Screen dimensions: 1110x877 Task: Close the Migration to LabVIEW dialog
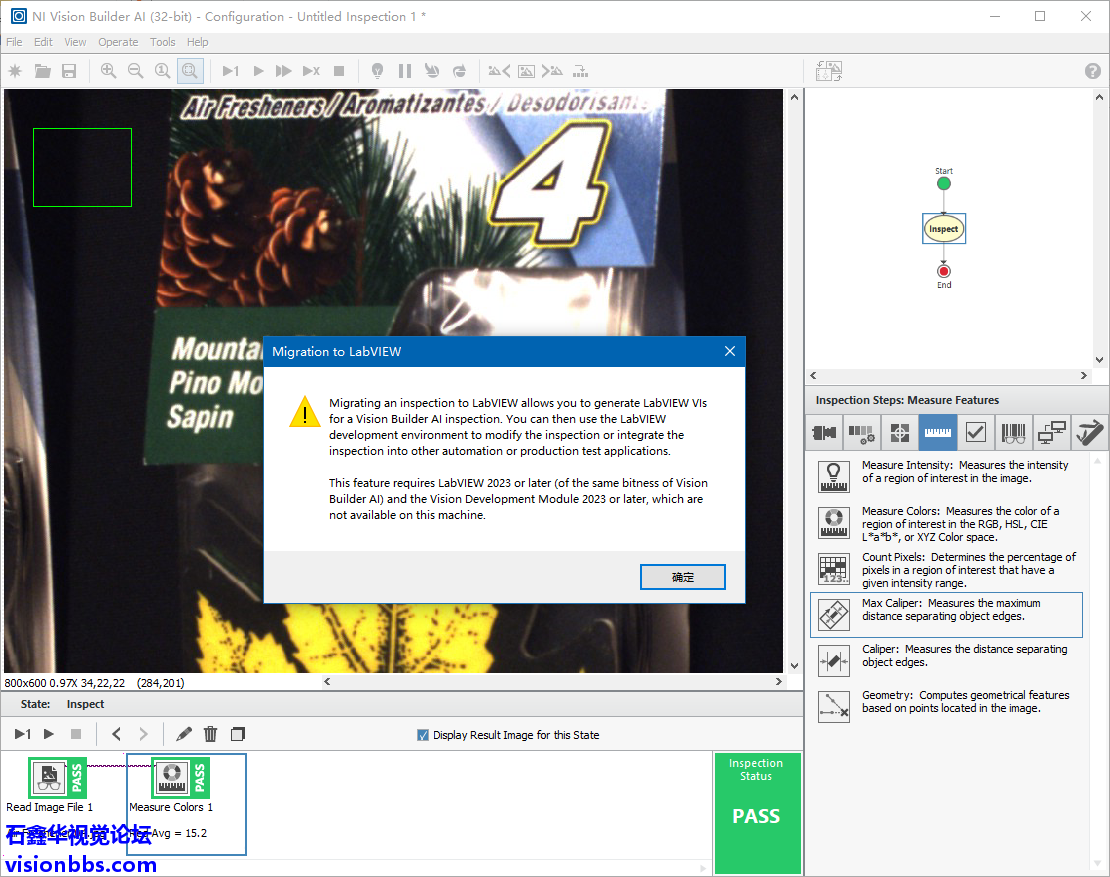pyautogui.click(x=729, y=351)
